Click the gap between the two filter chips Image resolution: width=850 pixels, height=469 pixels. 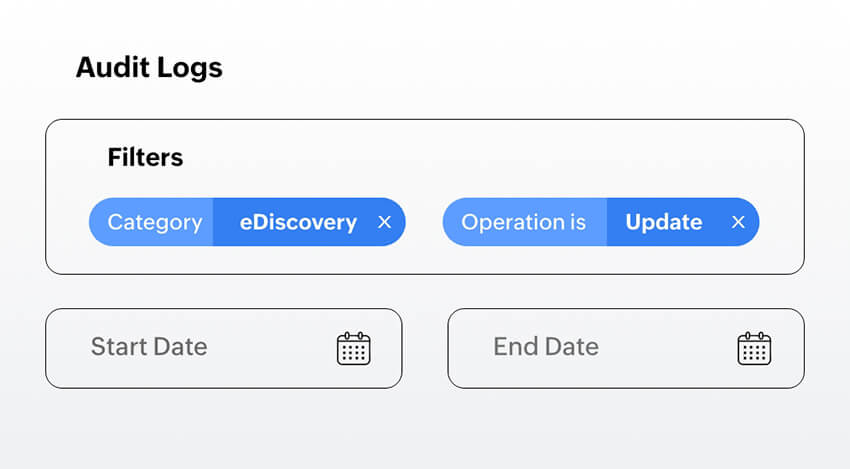tap(424, 222)
